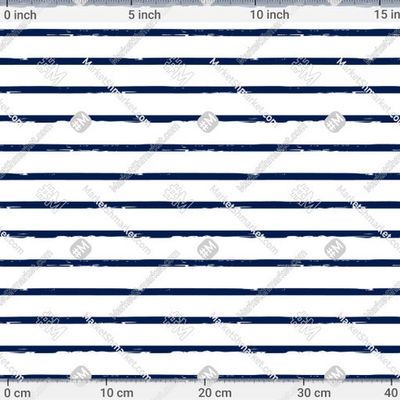This screenshot has width=400, height=400.
Task: Click the rightmost gray M badge on eighth stripe
Action: pyautogui.click(x=335, y=249)
